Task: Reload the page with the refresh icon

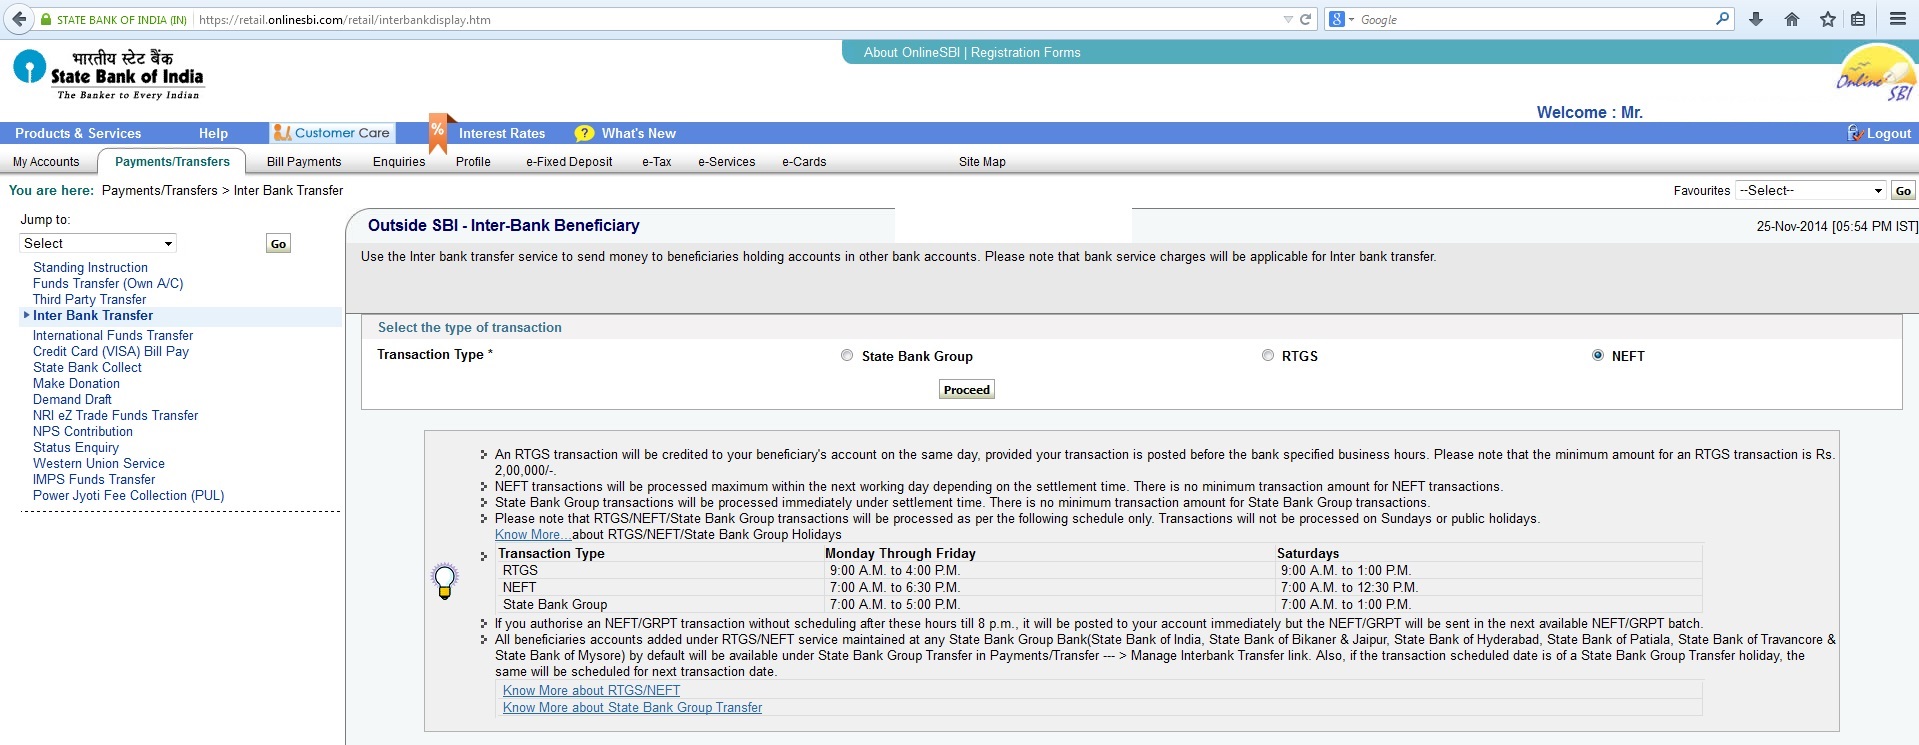Action: click(x=1305, y=19)
